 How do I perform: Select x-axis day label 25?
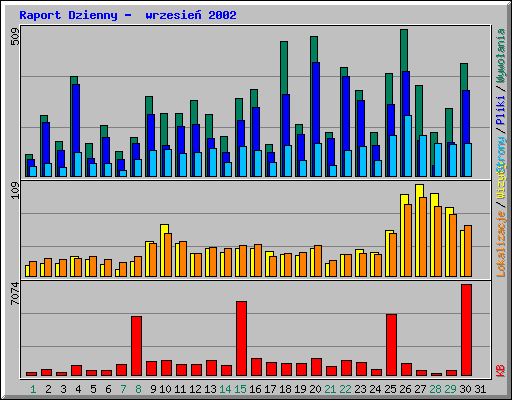coord(390,389)
